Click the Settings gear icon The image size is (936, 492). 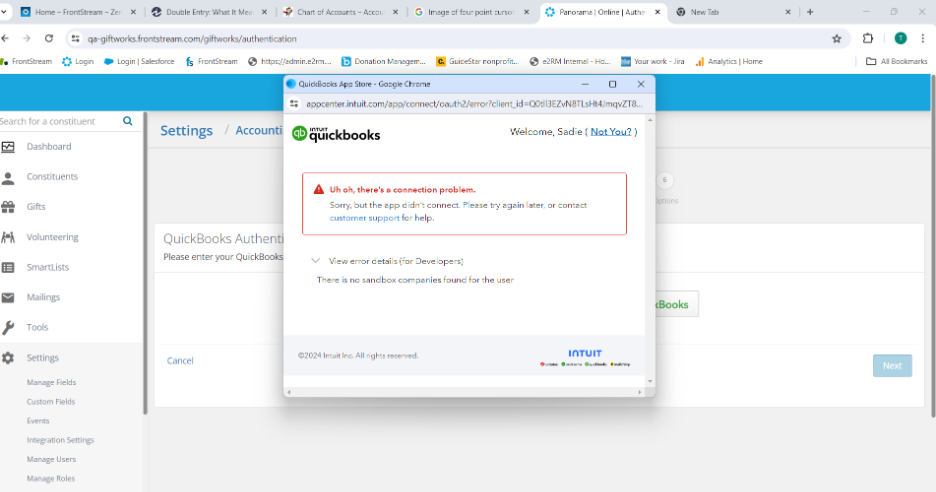coord(8,358)
